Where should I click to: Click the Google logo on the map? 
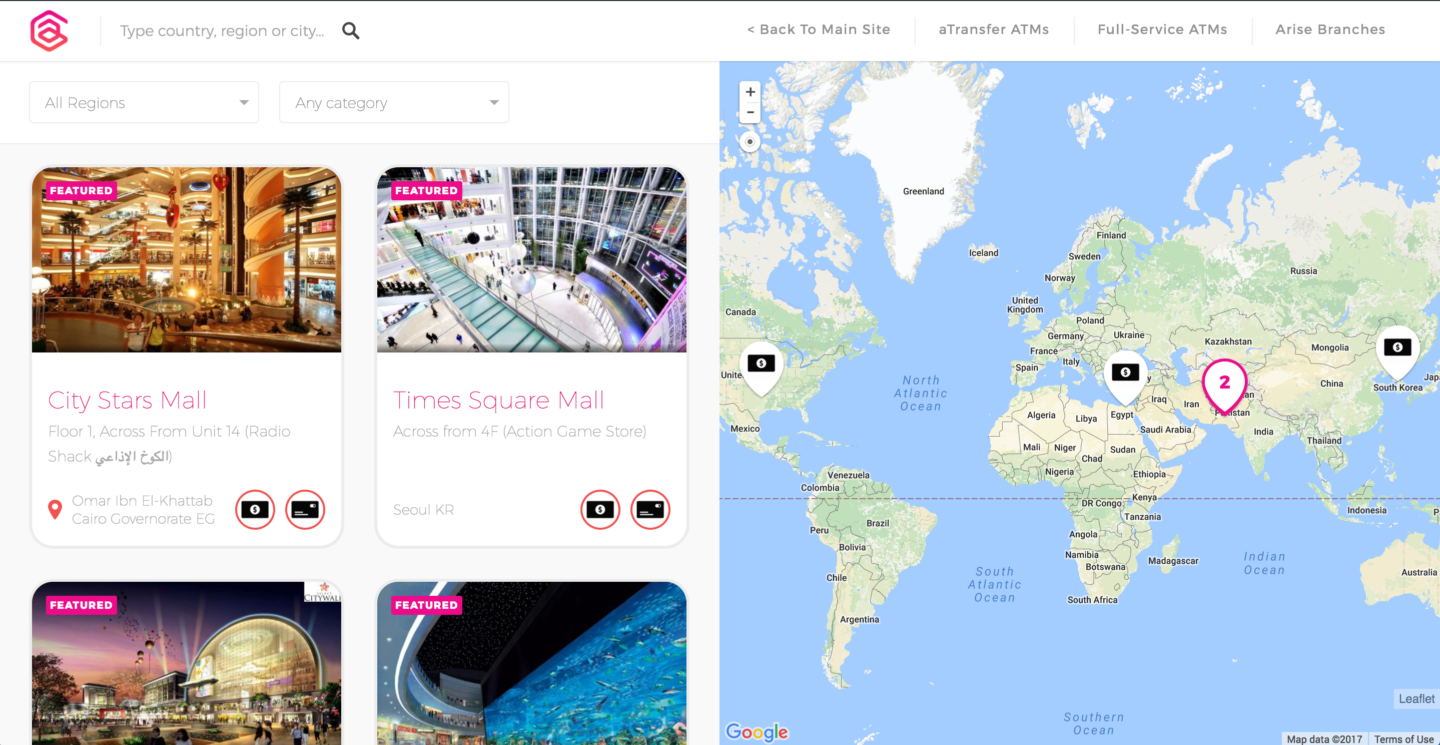[757, 733]
